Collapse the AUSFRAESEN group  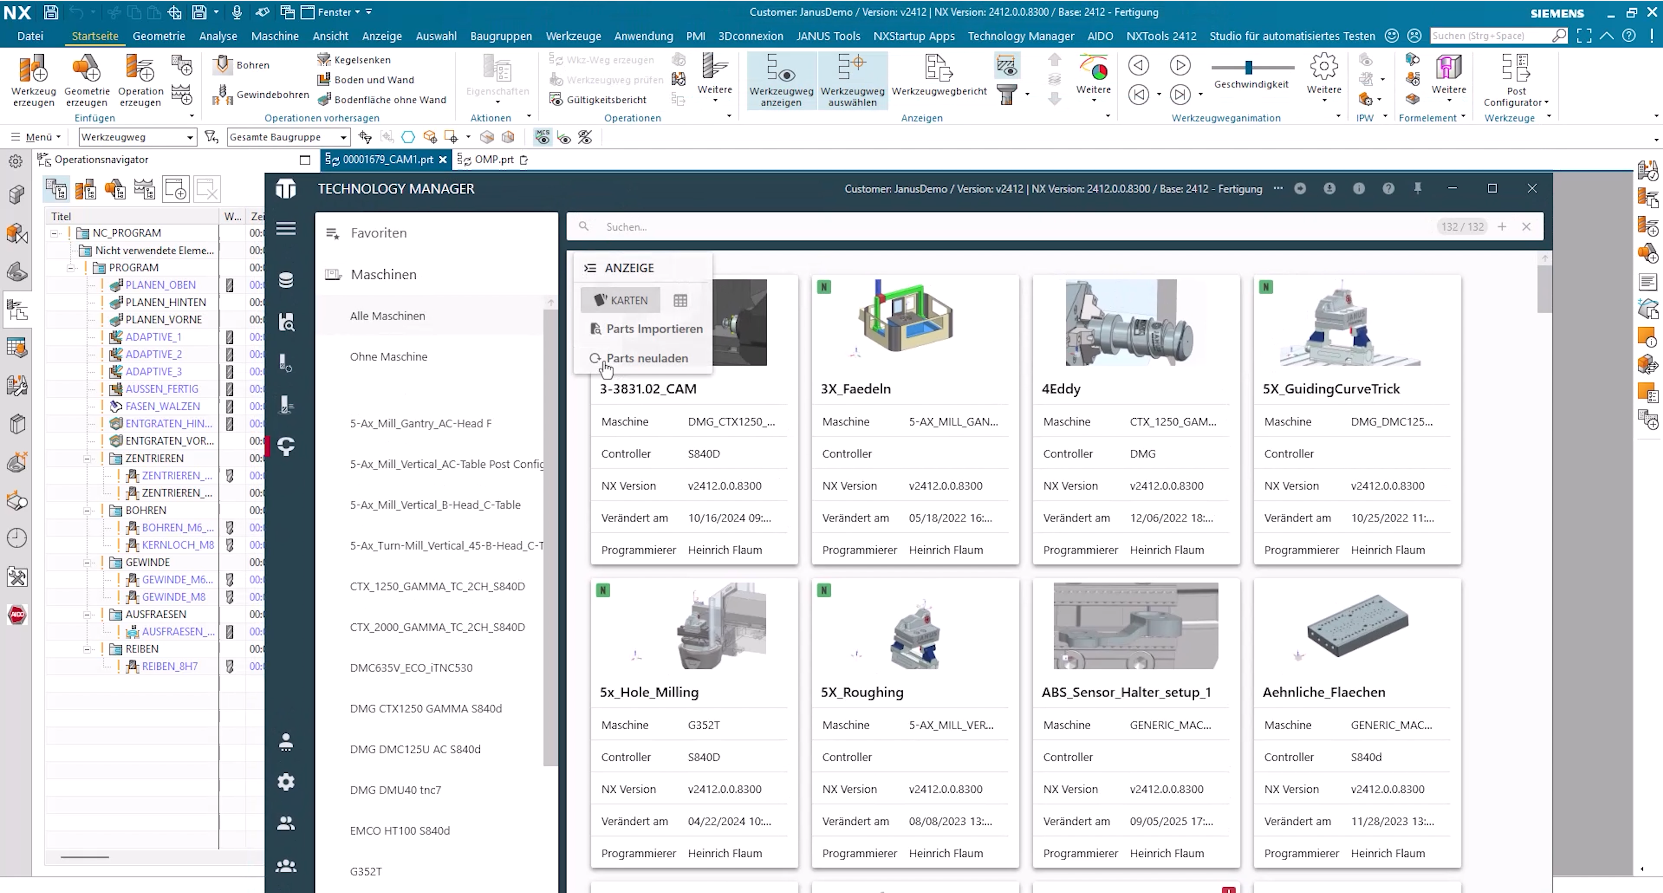[88, 614]
